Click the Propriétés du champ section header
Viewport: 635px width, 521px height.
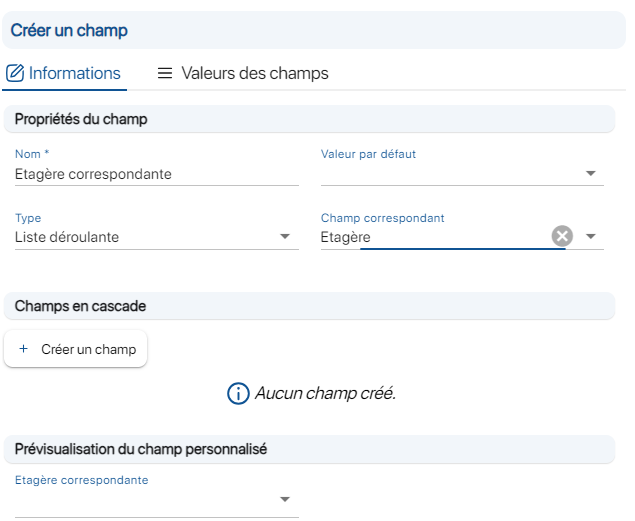tap(309, 119)
